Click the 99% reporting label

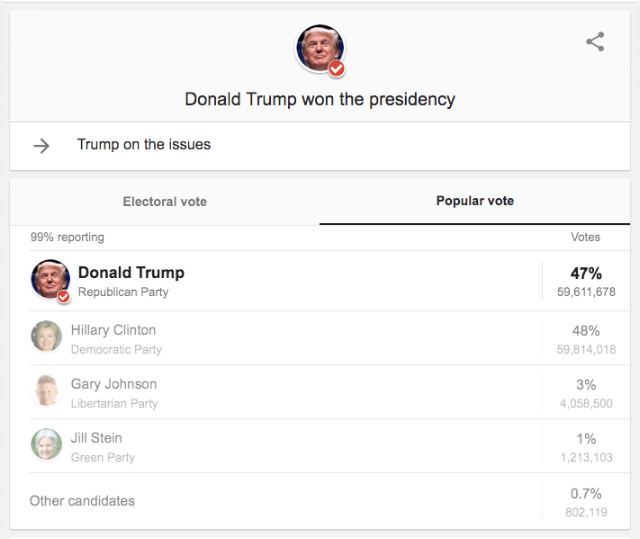point(67,237)
